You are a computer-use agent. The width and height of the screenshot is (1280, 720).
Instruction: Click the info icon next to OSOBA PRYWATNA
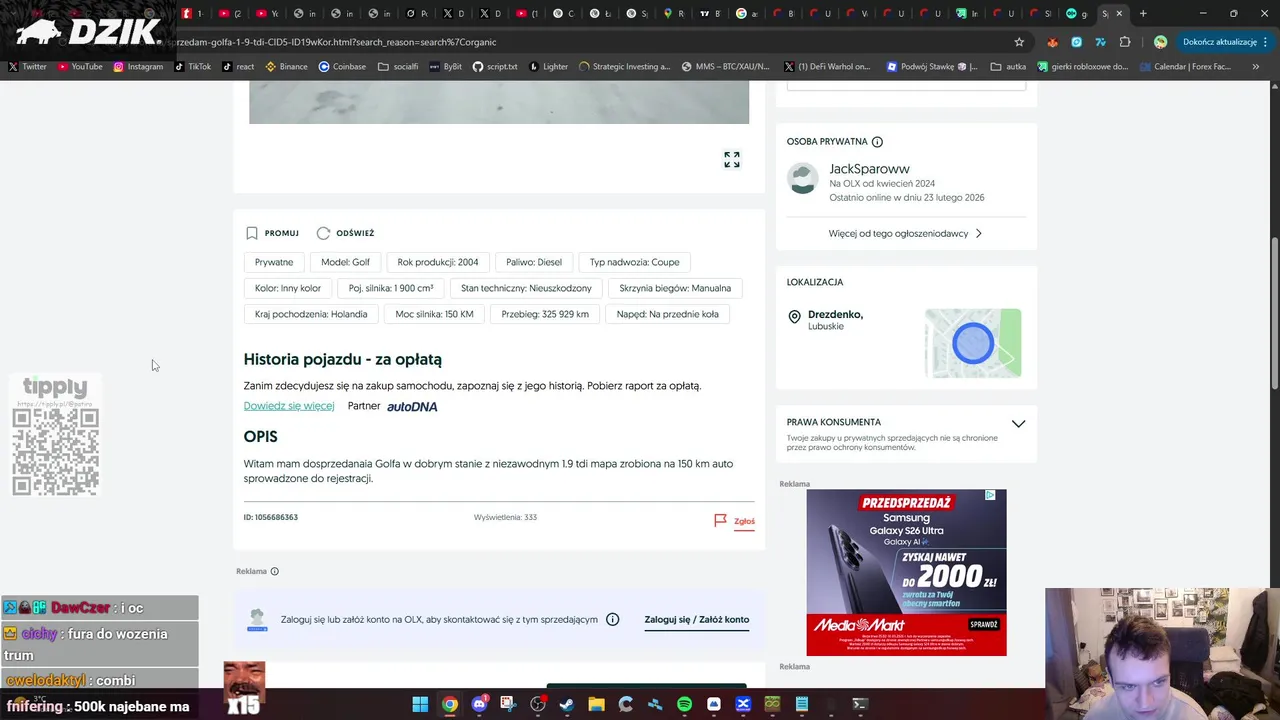(x=877, y=142)
